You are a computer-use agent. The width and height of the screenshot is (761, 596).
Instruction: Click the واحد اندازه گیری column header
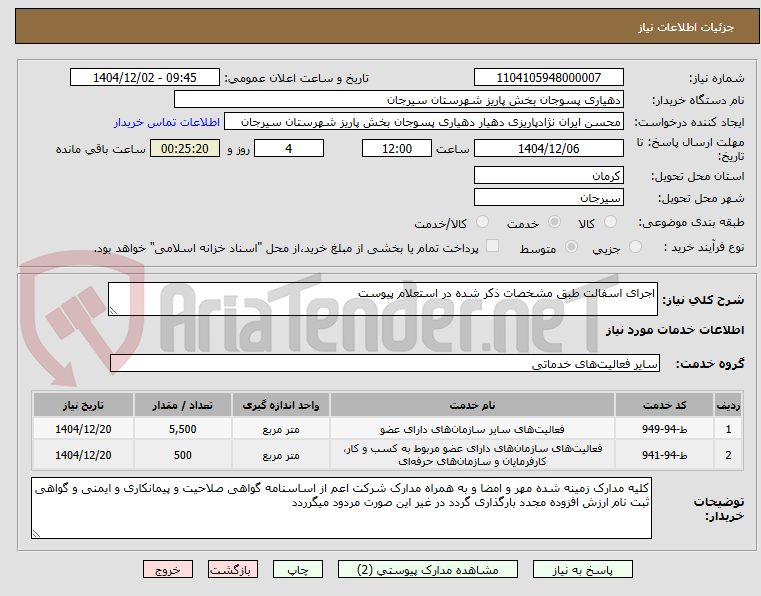pos(281,405)
